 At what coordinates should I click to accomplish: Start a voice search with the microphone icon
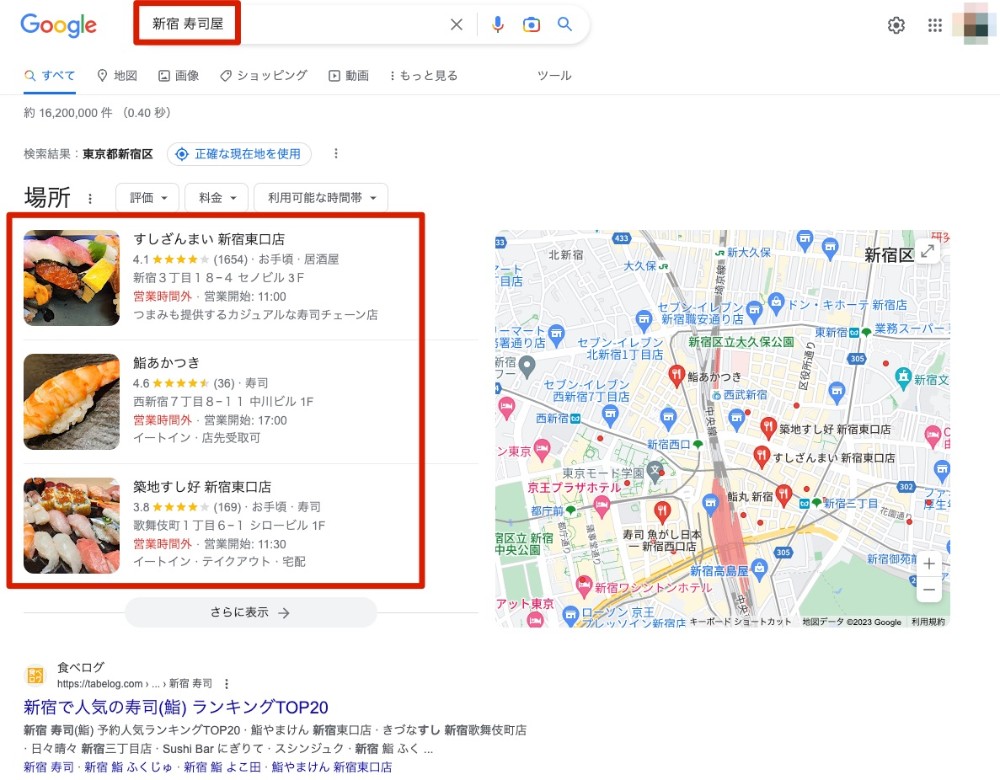pyautogui.click(x=498, y=24)
